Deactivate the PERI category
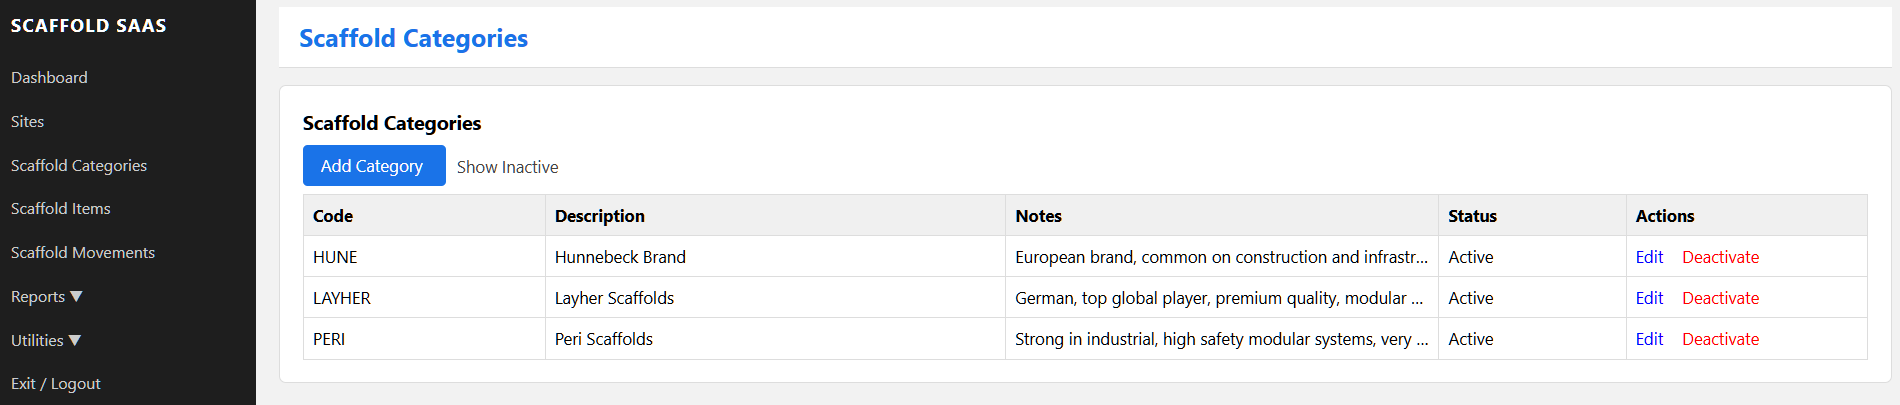Image resolution: width=1900 pixels, height=405 pixels. tap(1720, 339)
